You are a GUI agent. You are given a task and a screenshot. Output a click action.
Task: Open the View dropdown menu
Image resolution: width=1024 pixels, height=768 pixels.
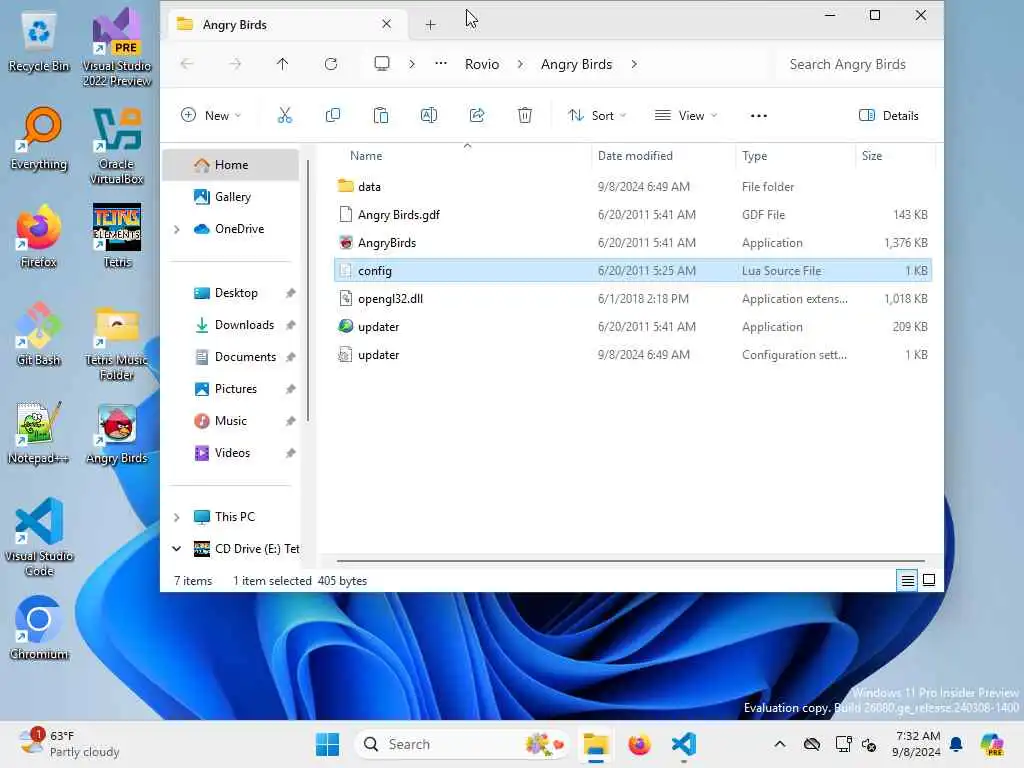click(686, 116)
